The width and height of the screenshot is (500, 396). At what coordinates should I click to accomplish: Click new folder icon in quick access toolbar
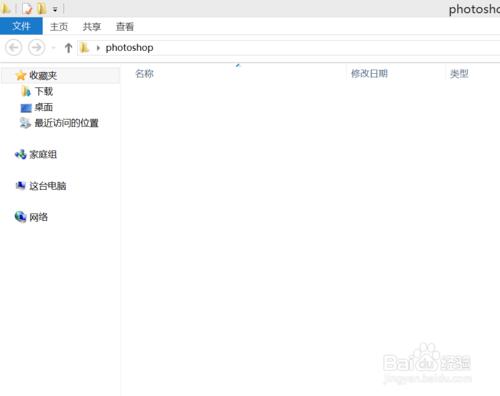pos(42,8)
